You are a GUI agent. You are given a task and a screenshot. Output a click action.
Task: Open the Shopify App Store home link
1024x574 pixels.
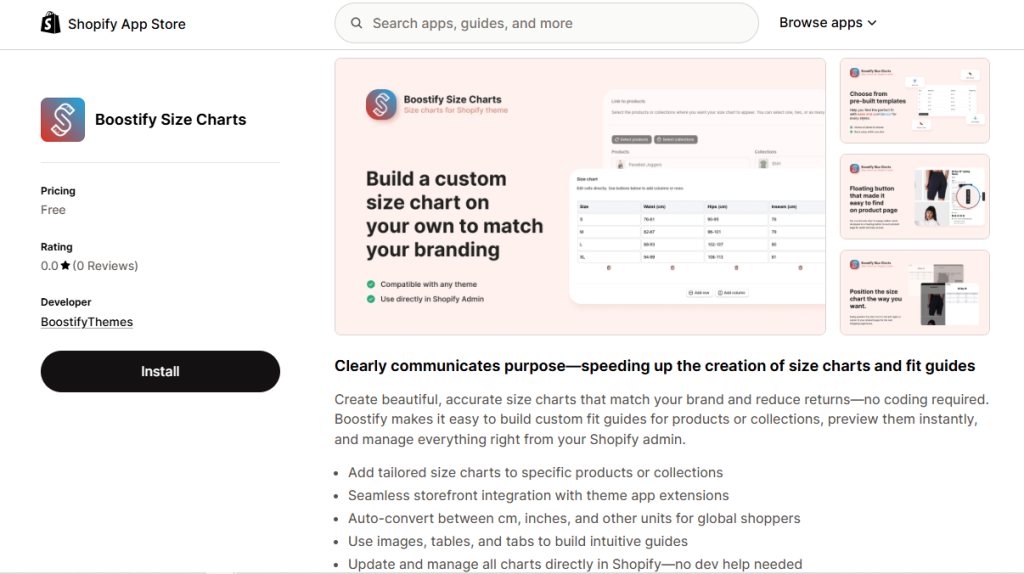point(113,24)
